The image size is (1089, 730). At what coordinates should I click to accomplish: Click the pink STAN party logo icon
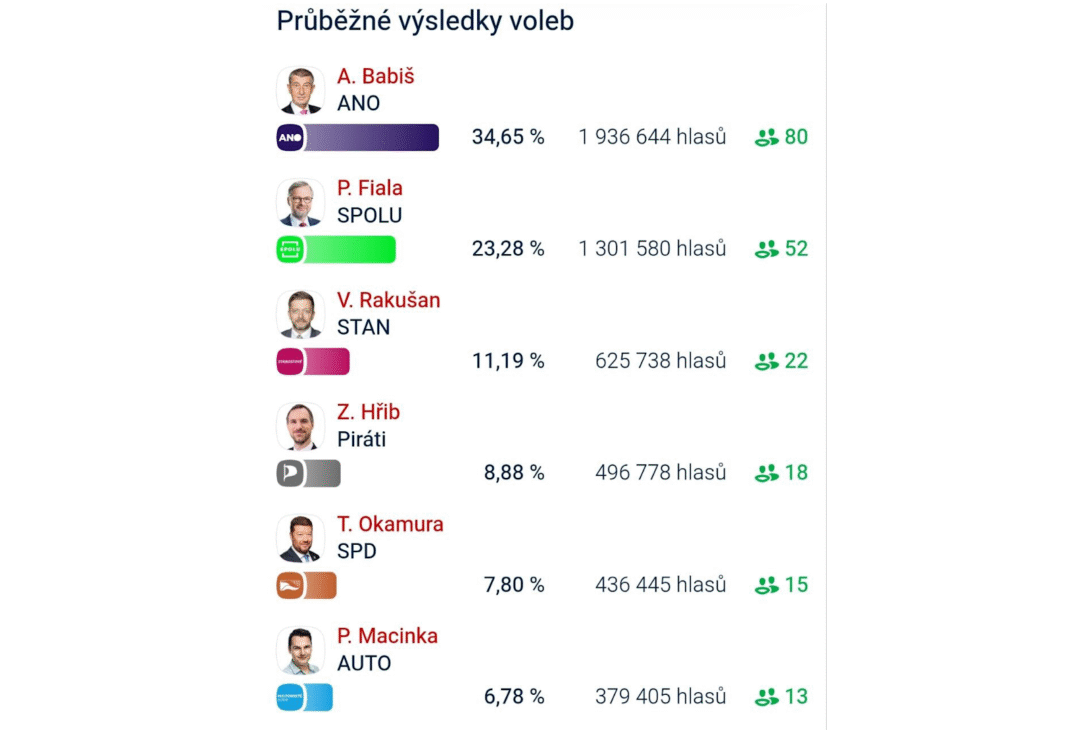(290, 361)
